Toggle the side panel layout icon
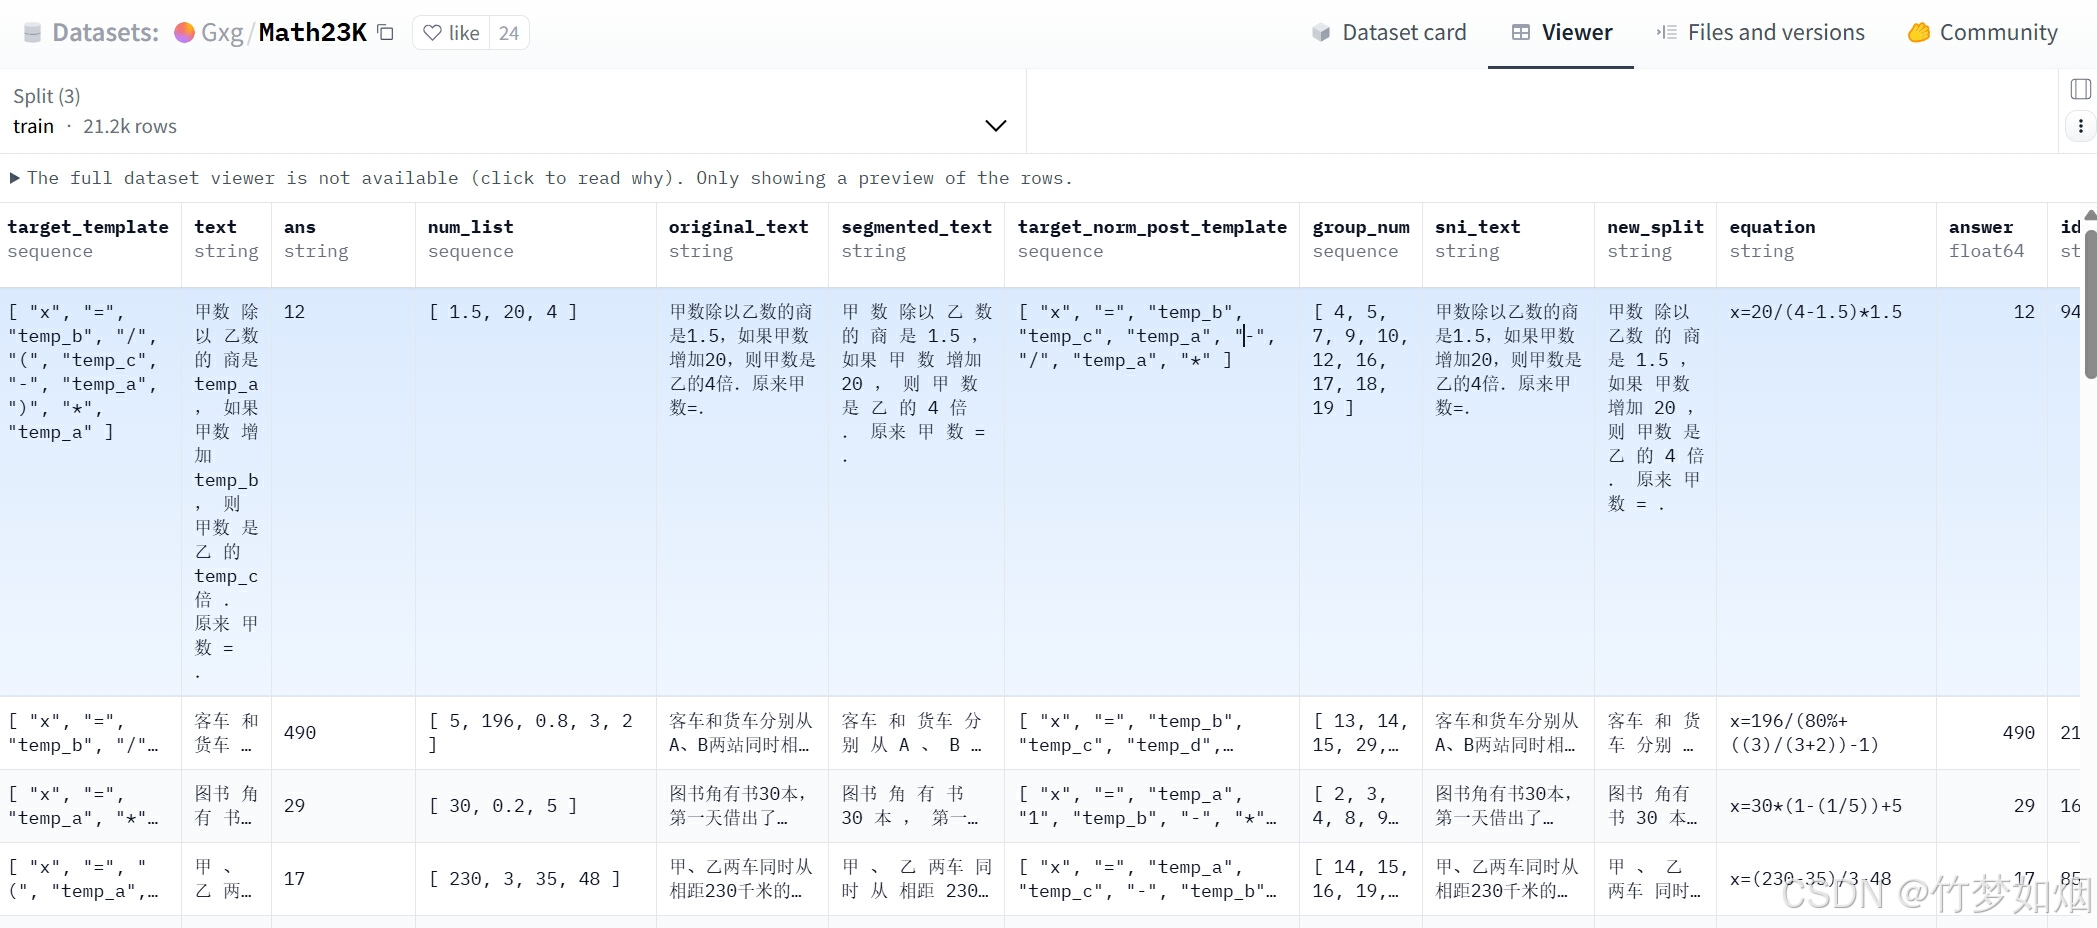Viewport: 2097px width, 928px height. 2080,89
